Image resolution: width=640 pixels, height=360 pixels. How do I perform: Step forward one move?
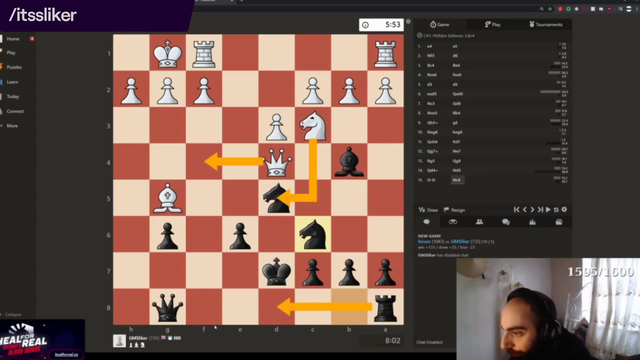click(x=532, y=209)
